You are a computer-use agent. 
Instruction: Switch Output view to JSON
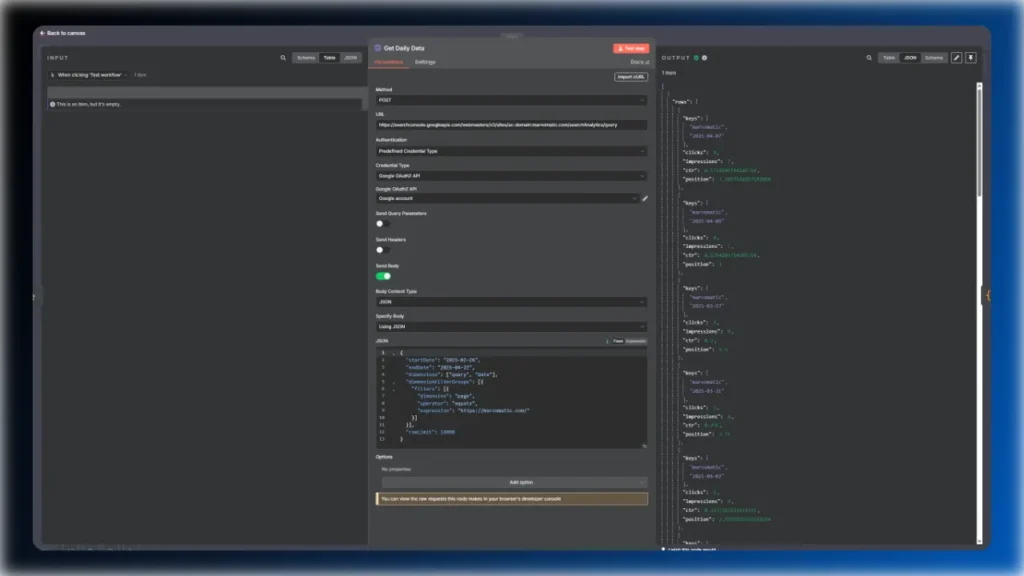[910, 57]
